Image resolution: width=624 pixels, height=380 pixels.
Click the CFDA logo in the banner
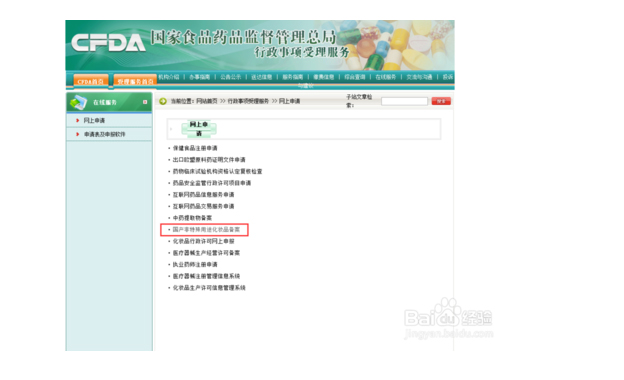pos(108,43)
